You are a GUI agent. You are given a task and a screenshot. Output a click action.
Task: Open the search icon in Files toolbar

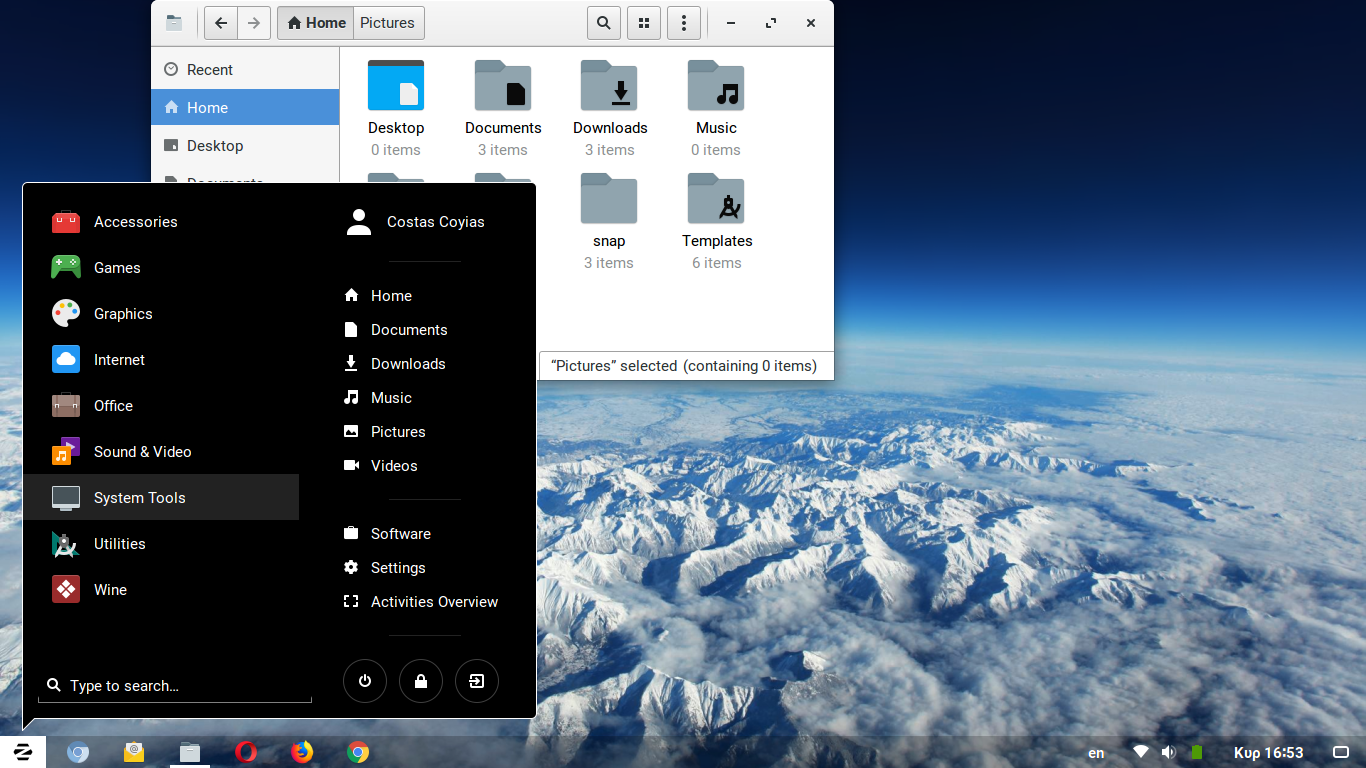(x=603, y=22)
